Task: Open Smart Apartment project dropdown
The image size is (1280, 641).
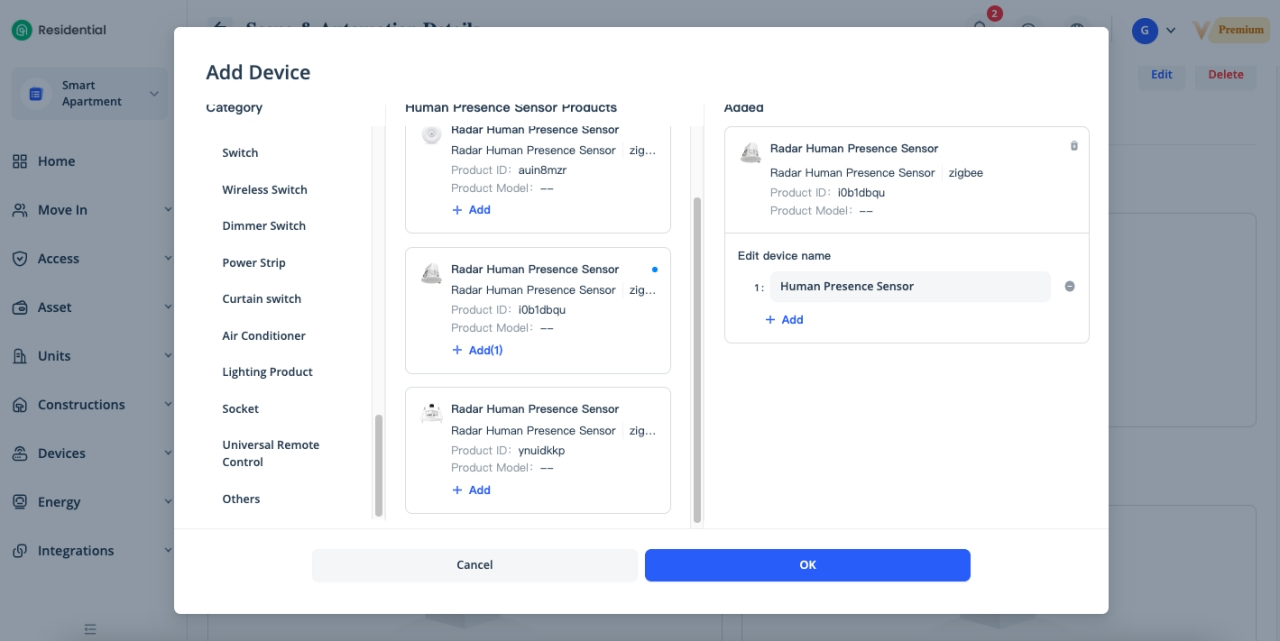Action: coord(154,94)
